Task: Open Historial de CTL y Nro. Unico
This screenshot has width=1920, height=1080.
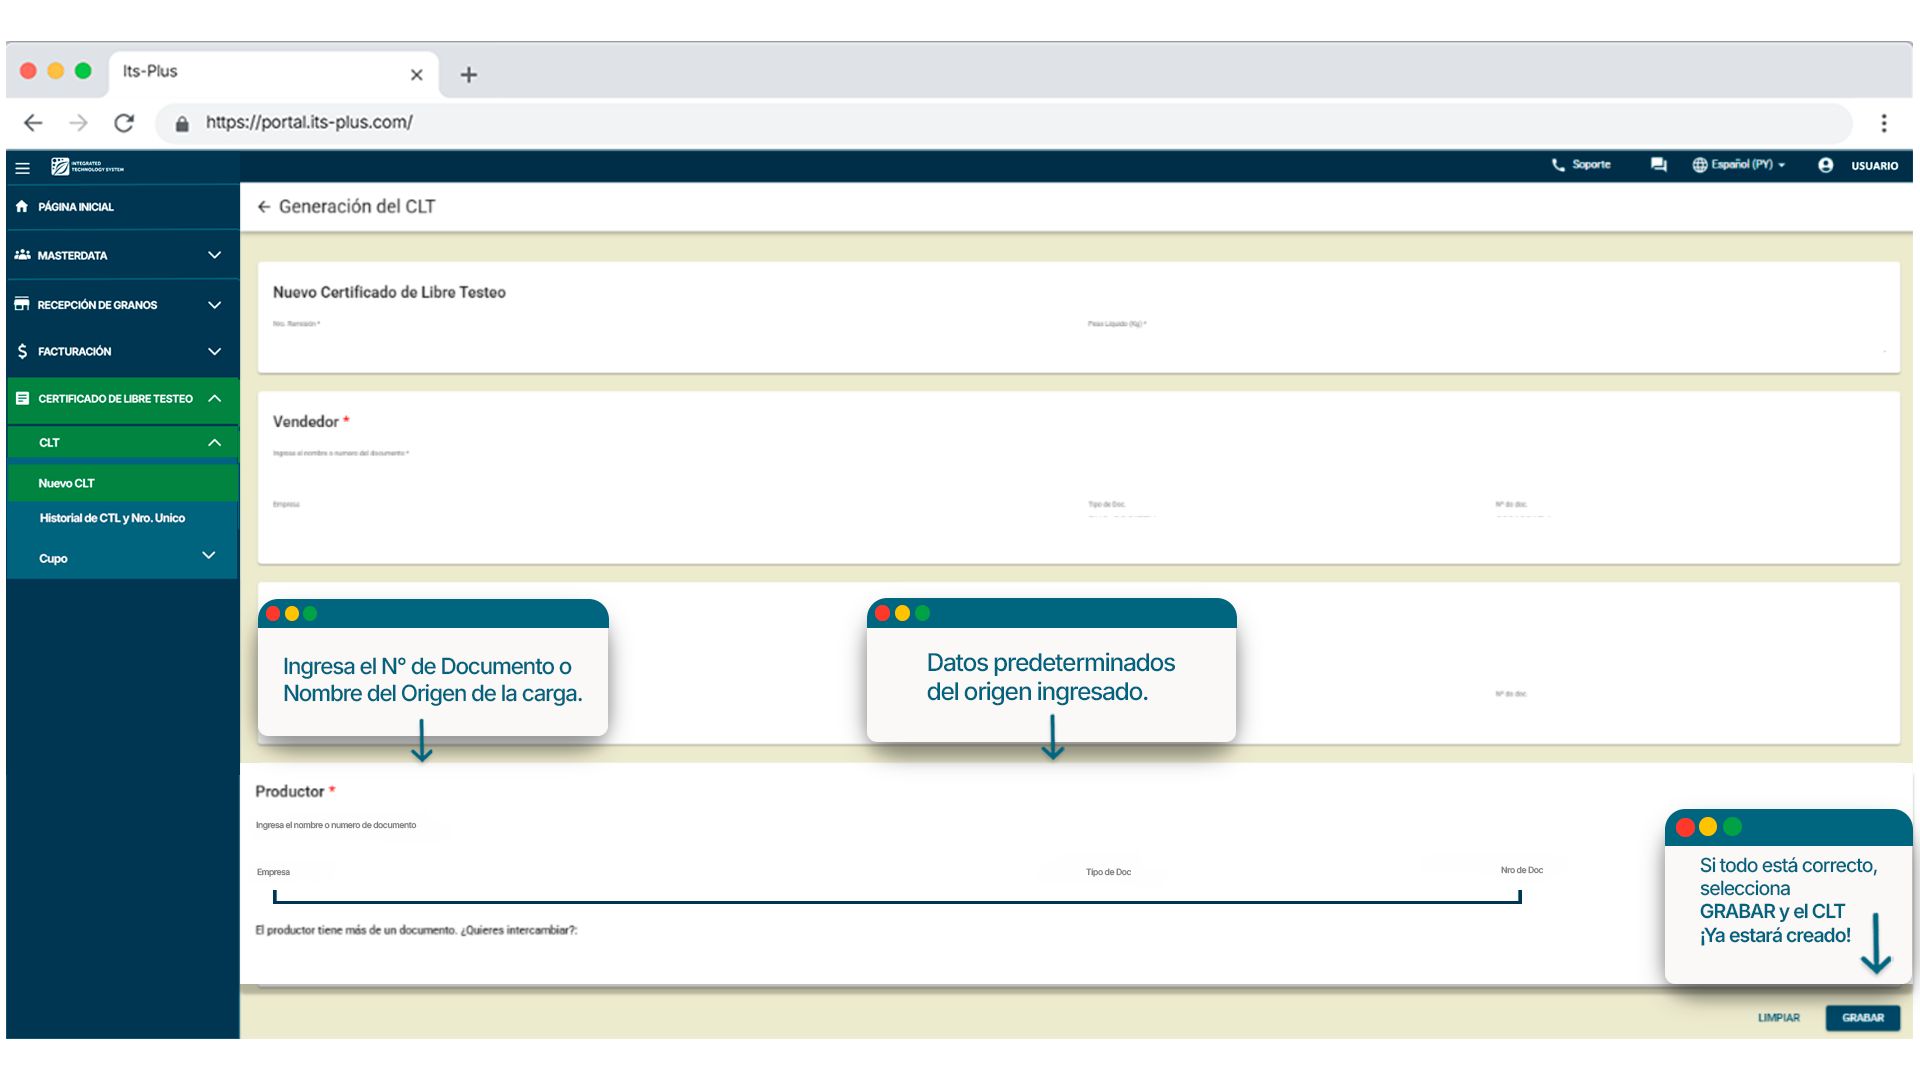Action: coord(112,518)
